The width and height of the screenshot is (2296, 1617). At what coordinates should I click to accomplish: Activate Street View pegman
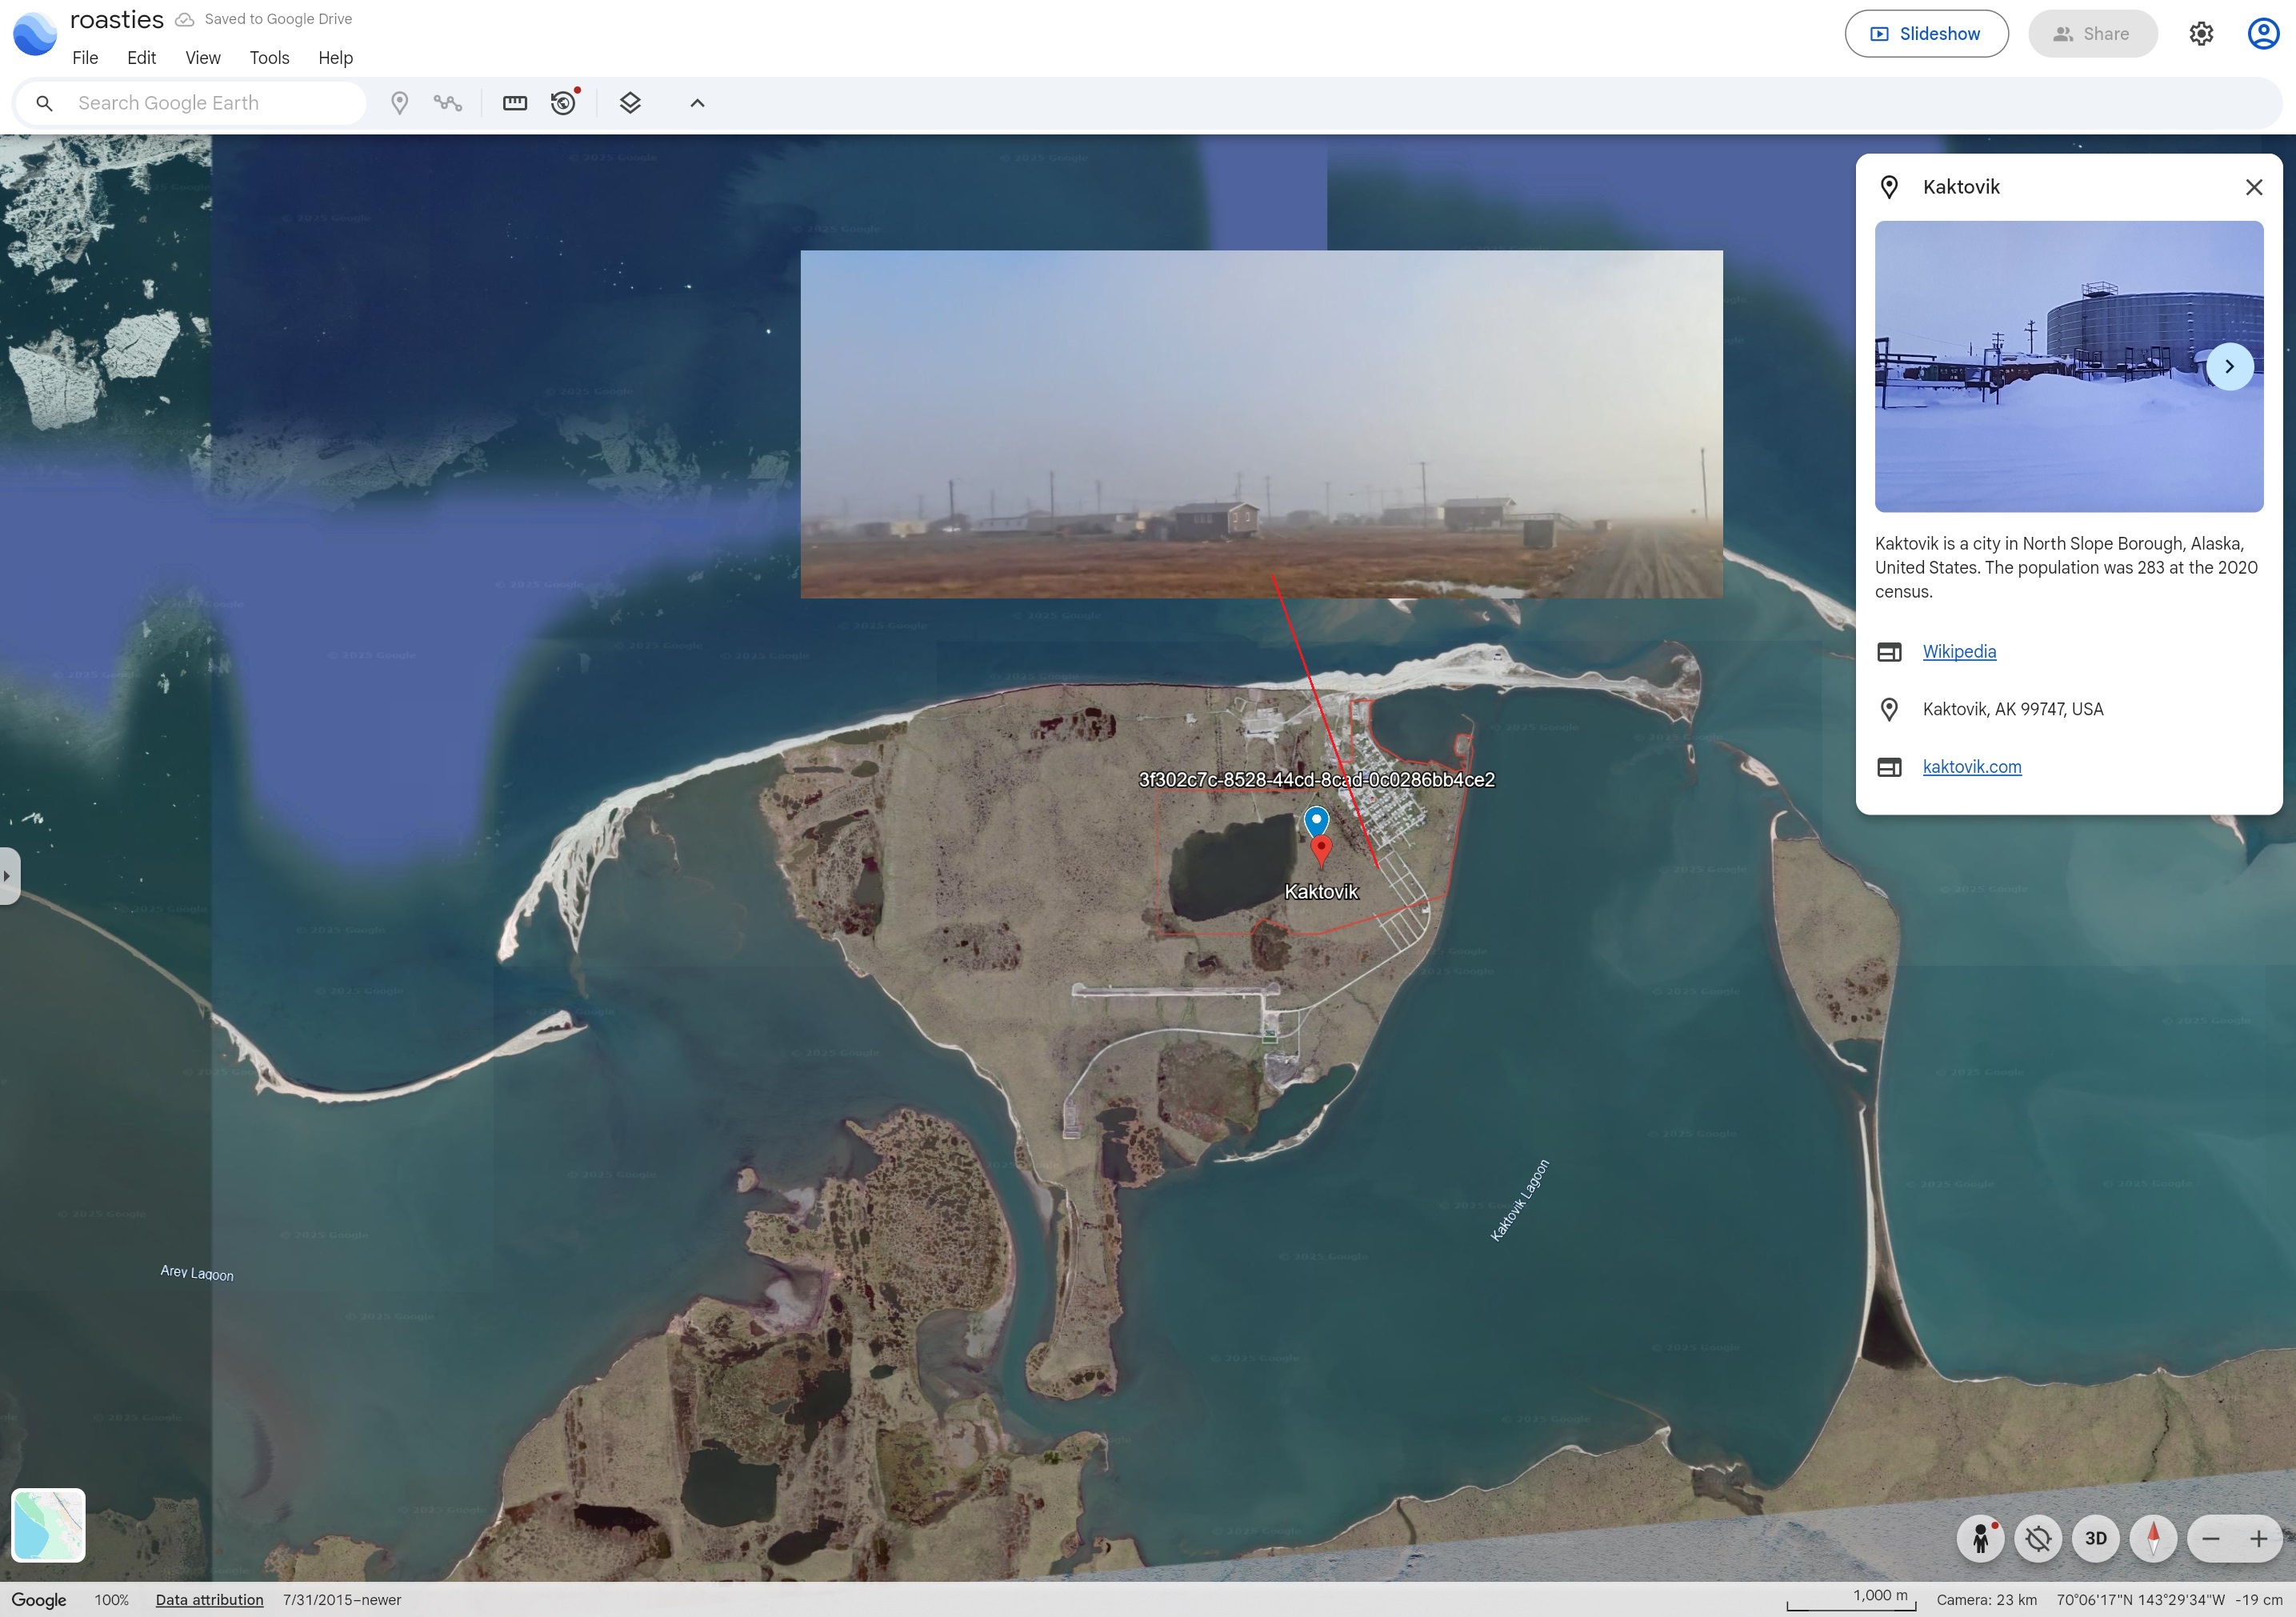tap(1980, 1538)
